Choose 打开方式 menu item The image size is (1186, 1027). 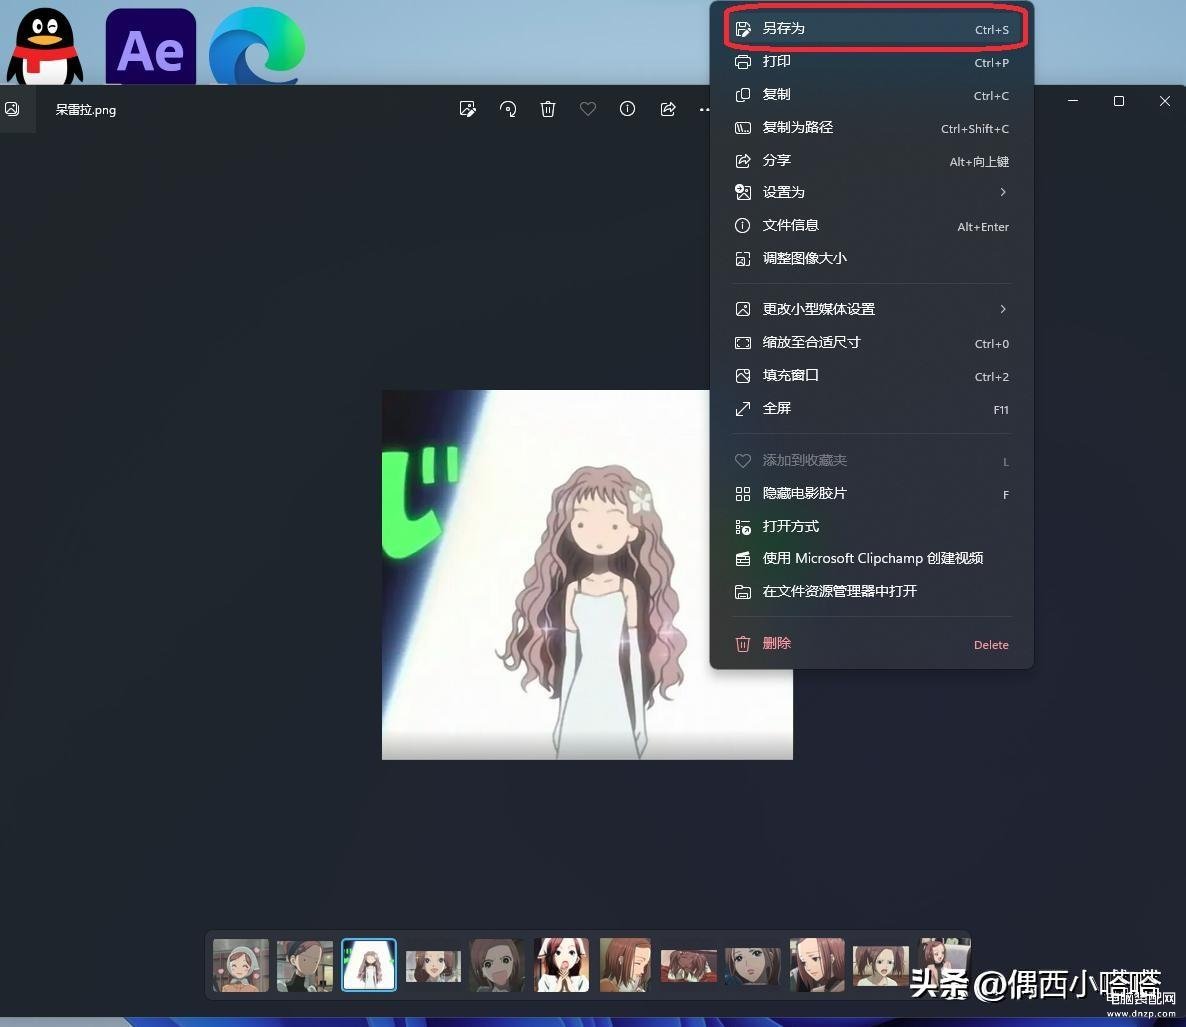coord(871,526)
